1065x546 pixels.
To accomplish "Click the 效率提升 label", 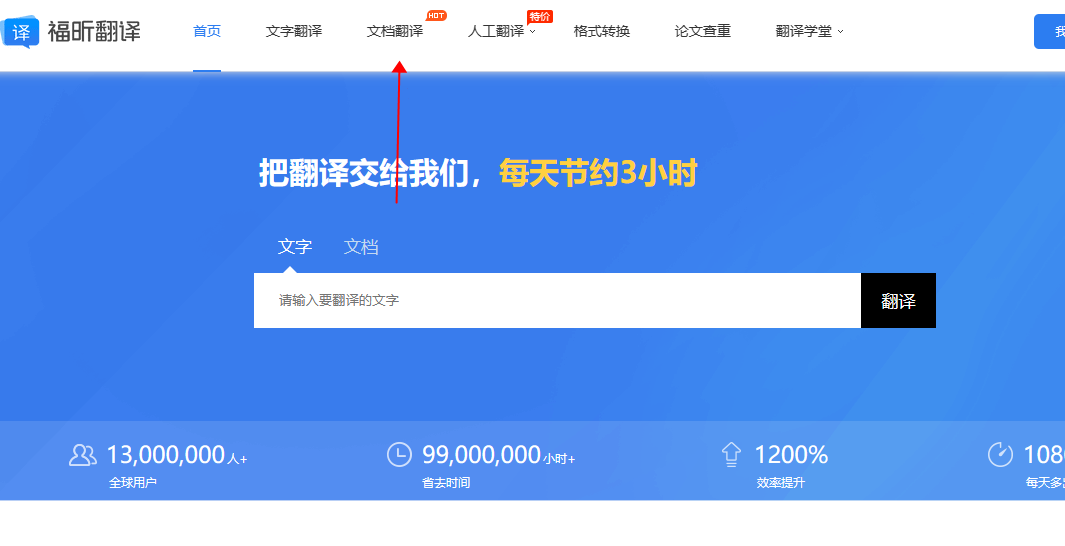I will coord(781,483).
